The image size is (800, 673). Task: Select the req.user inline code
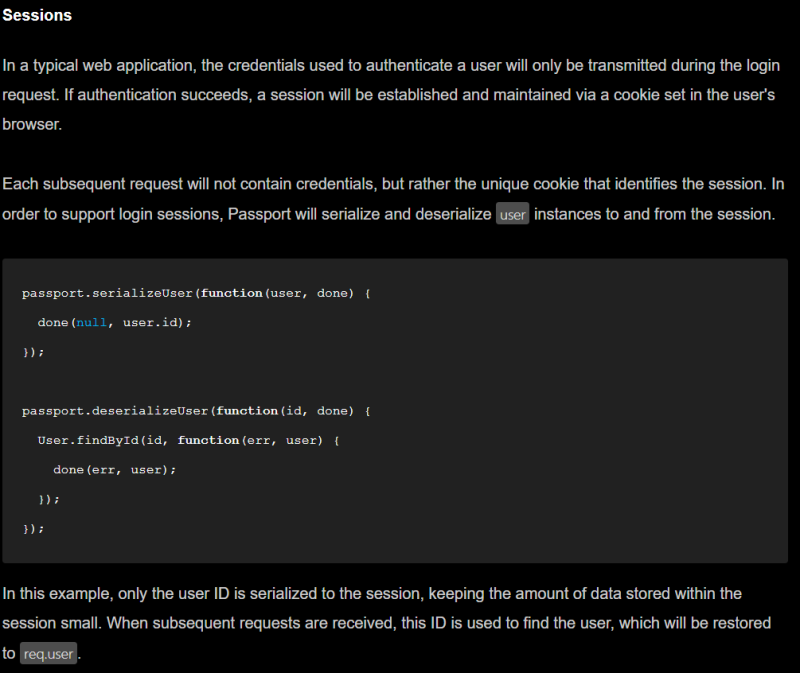(48, 652)
